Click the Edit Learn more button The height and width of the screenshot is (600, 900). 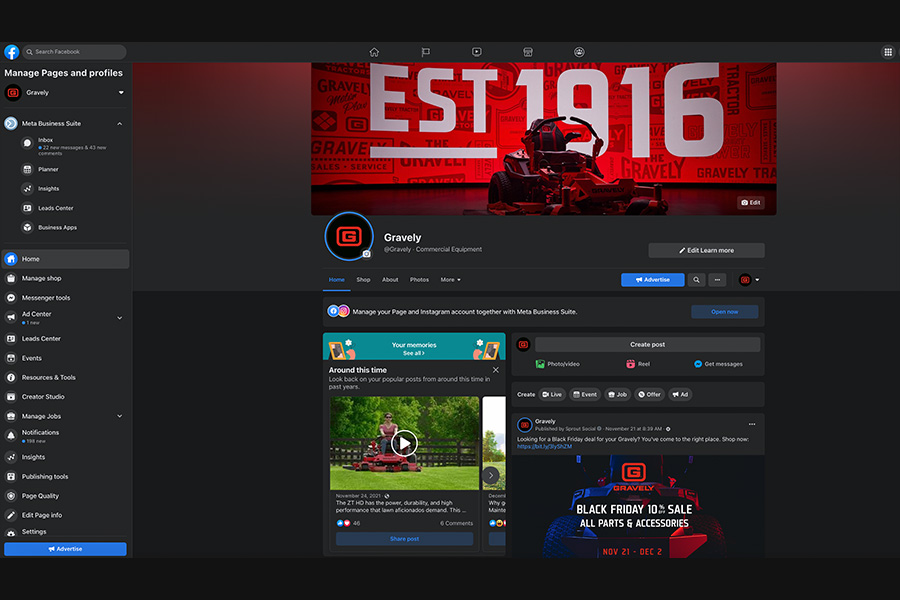(x=707, y=250)
